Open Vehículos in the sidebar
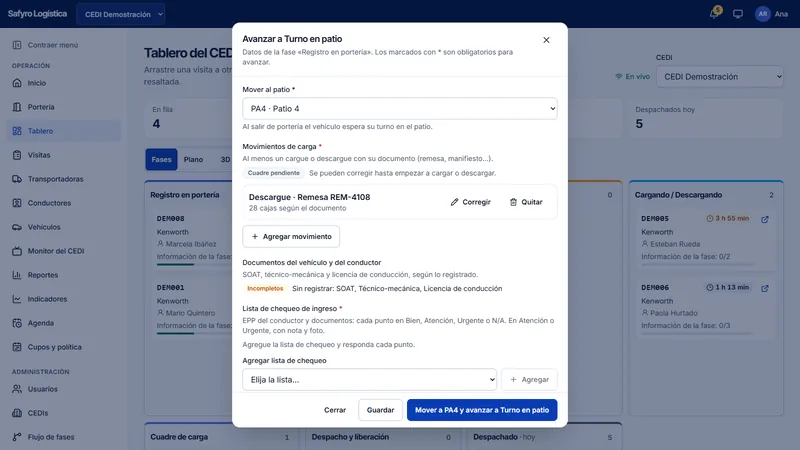The width and height of the screenshot is (800, 450). 63,227
